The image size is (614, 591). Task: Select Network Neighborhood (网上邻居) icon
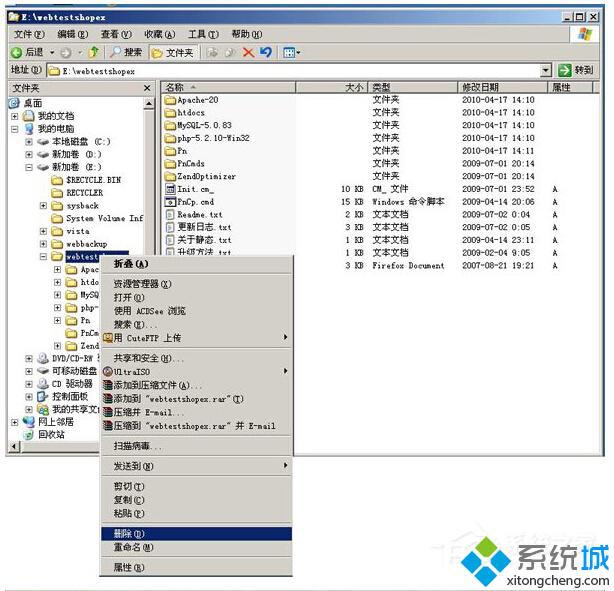click(29, 422)
